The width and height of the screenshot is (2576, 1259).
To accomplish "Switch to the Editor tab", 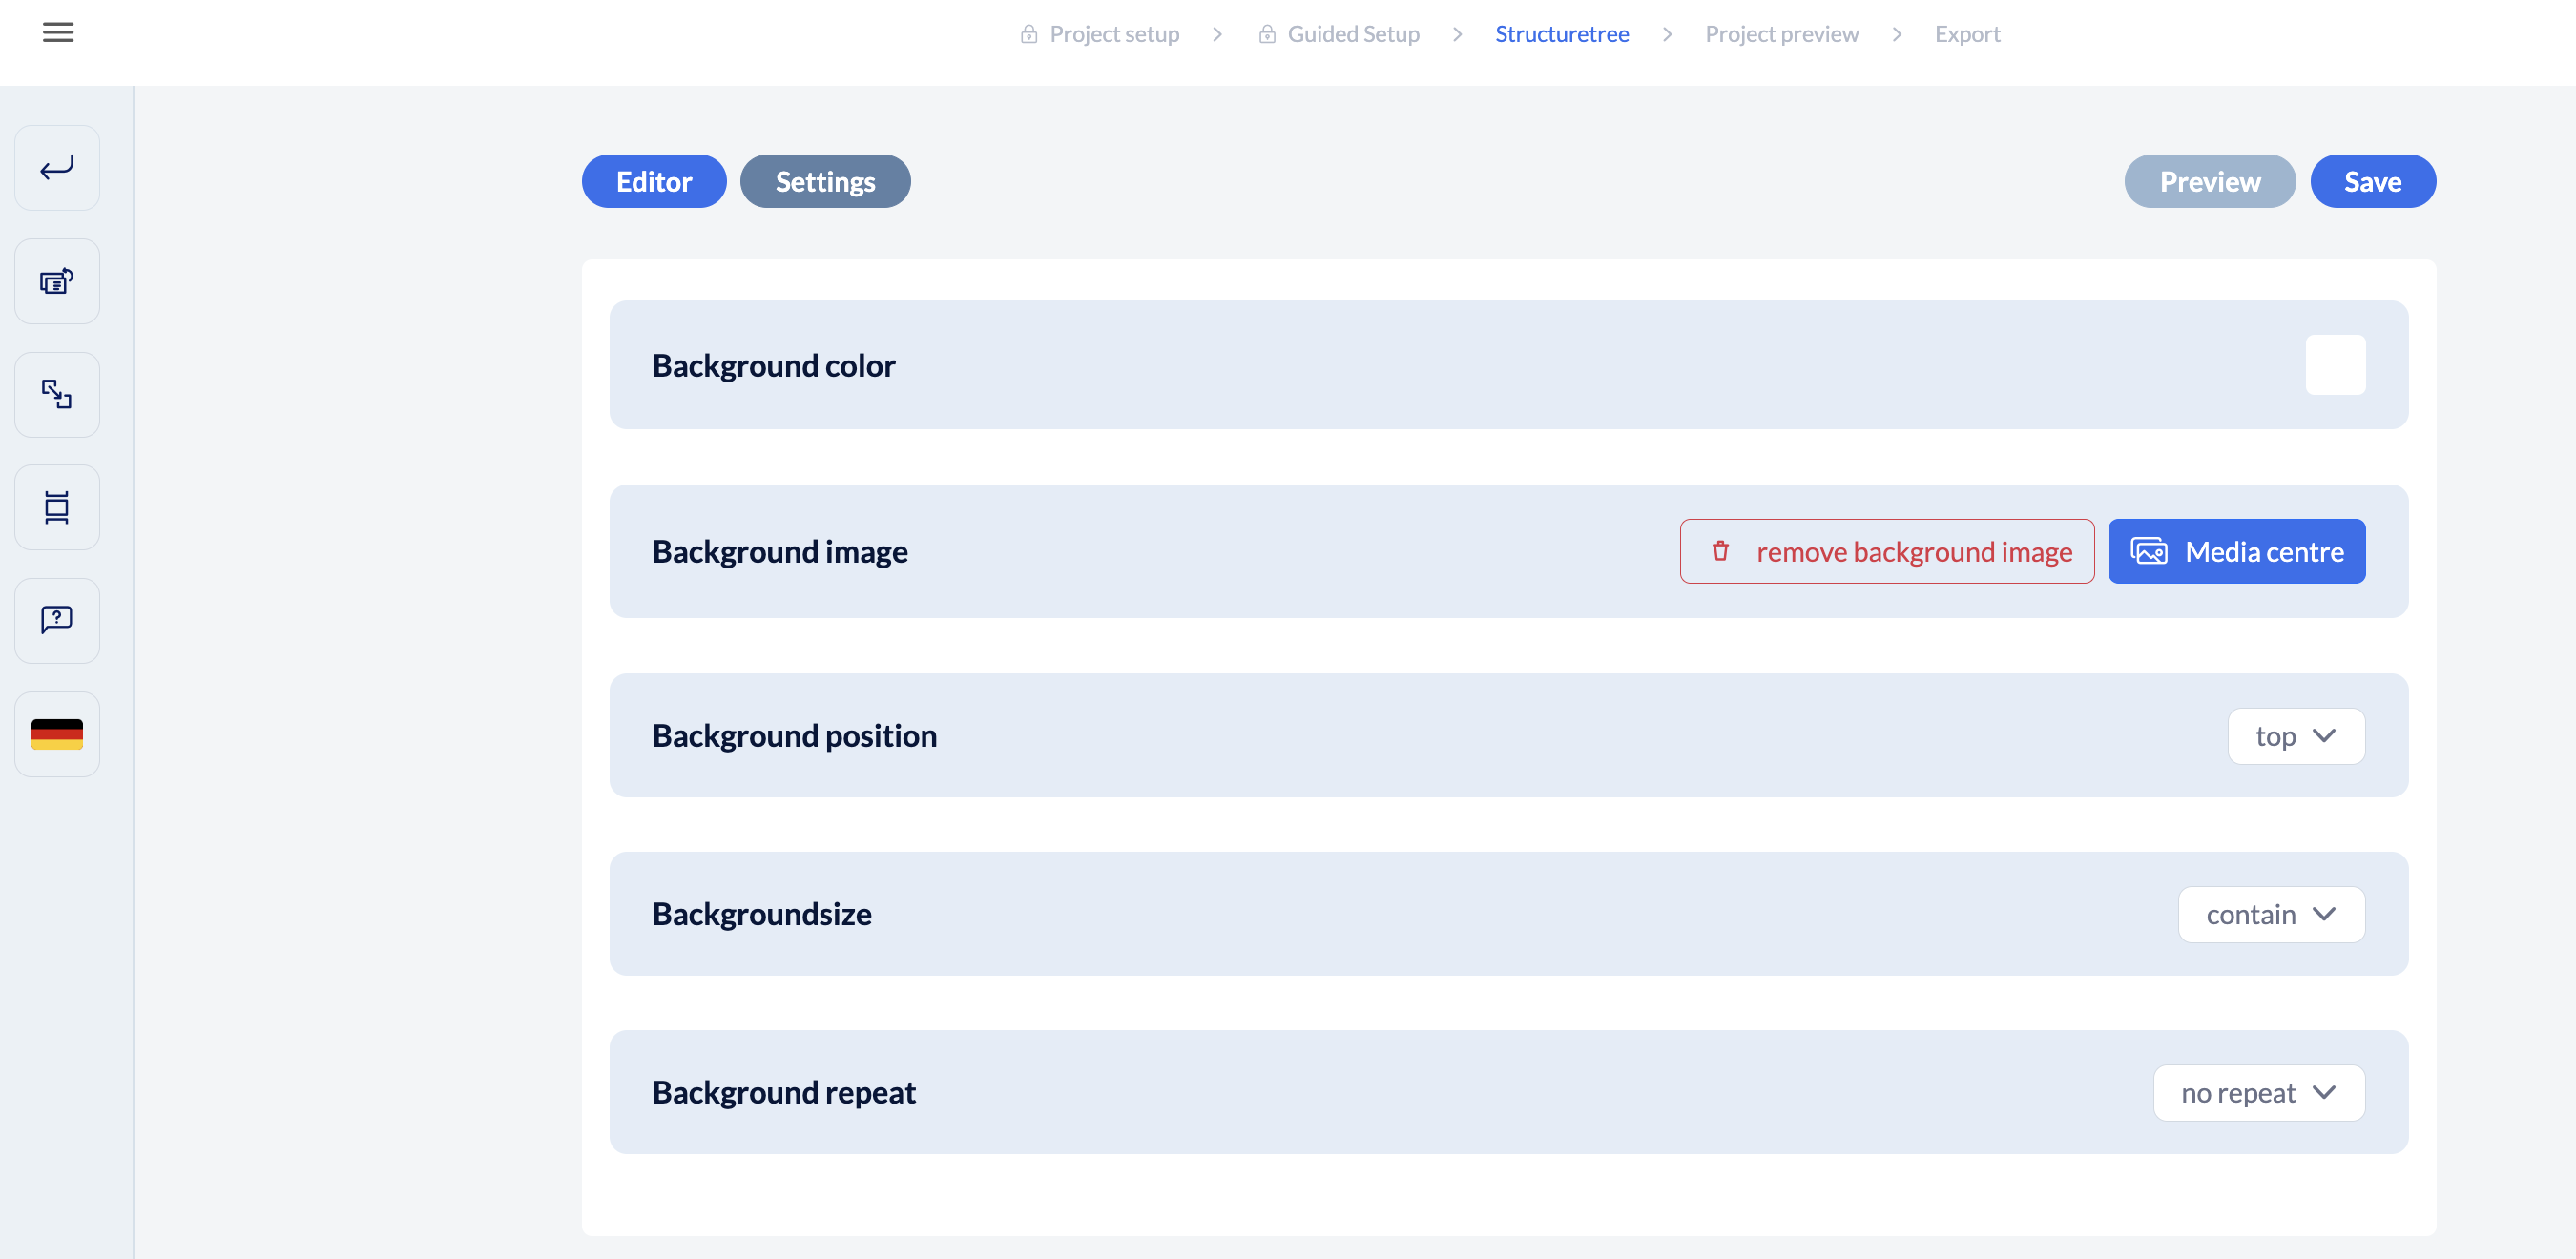I will [654, 181].
